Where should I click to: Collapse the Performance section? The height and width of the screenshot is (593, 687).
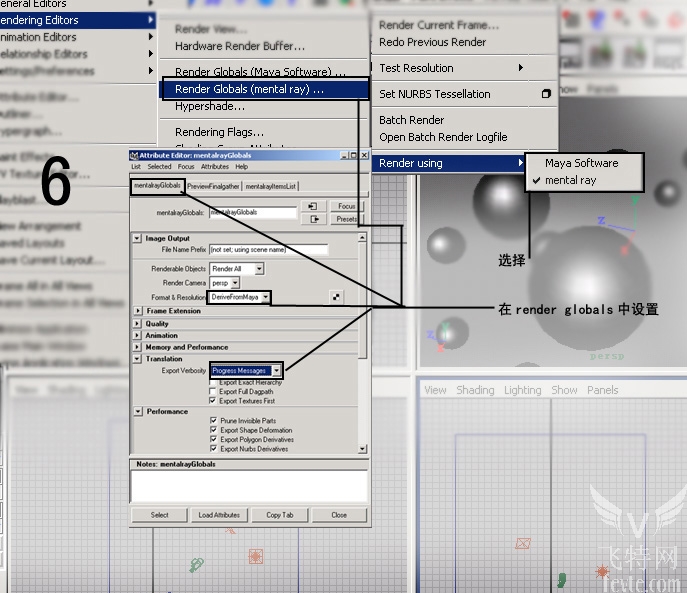(x=138, y=412)
